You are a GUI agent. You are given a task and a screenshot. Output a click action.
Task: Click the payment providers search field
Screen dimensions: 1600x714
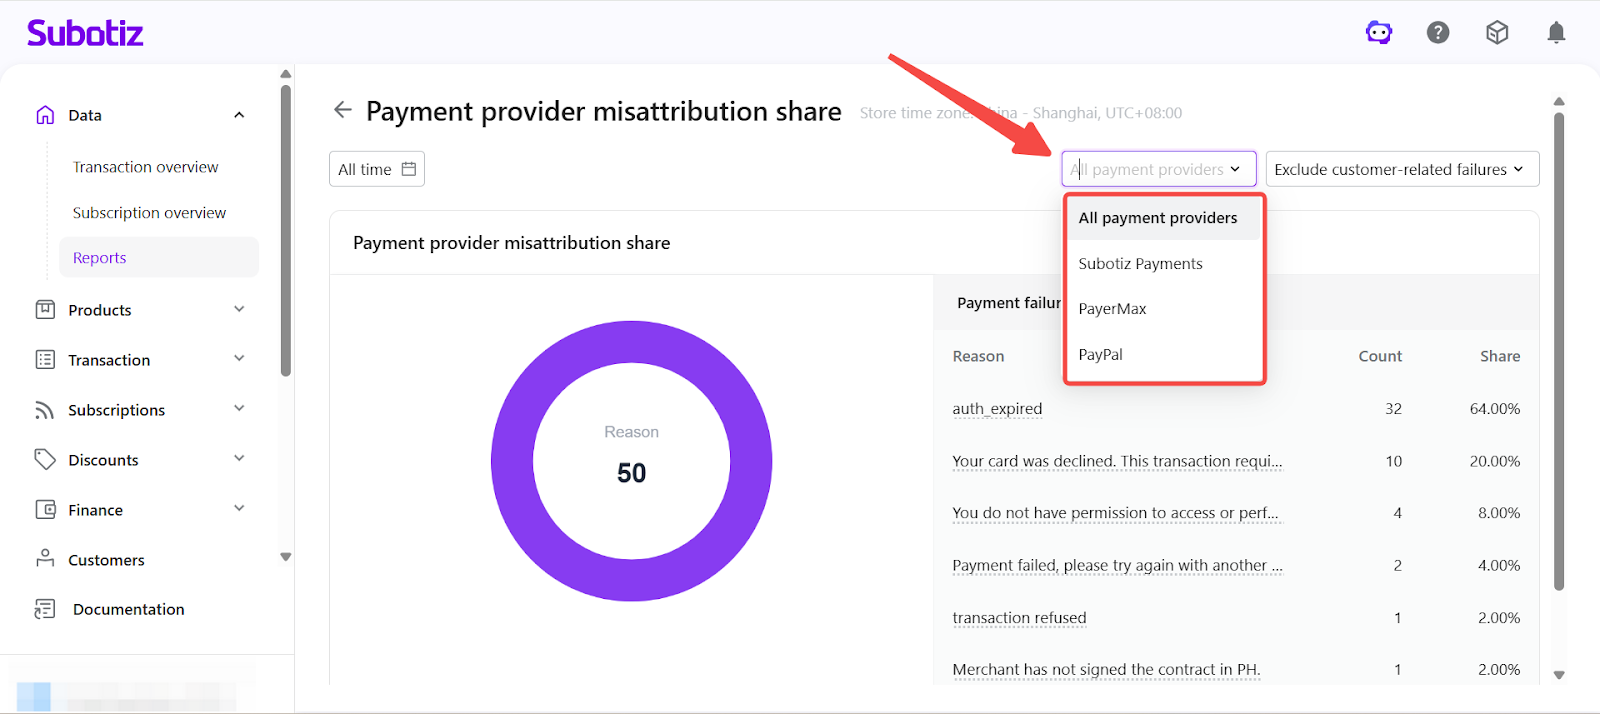(1148, 169)
